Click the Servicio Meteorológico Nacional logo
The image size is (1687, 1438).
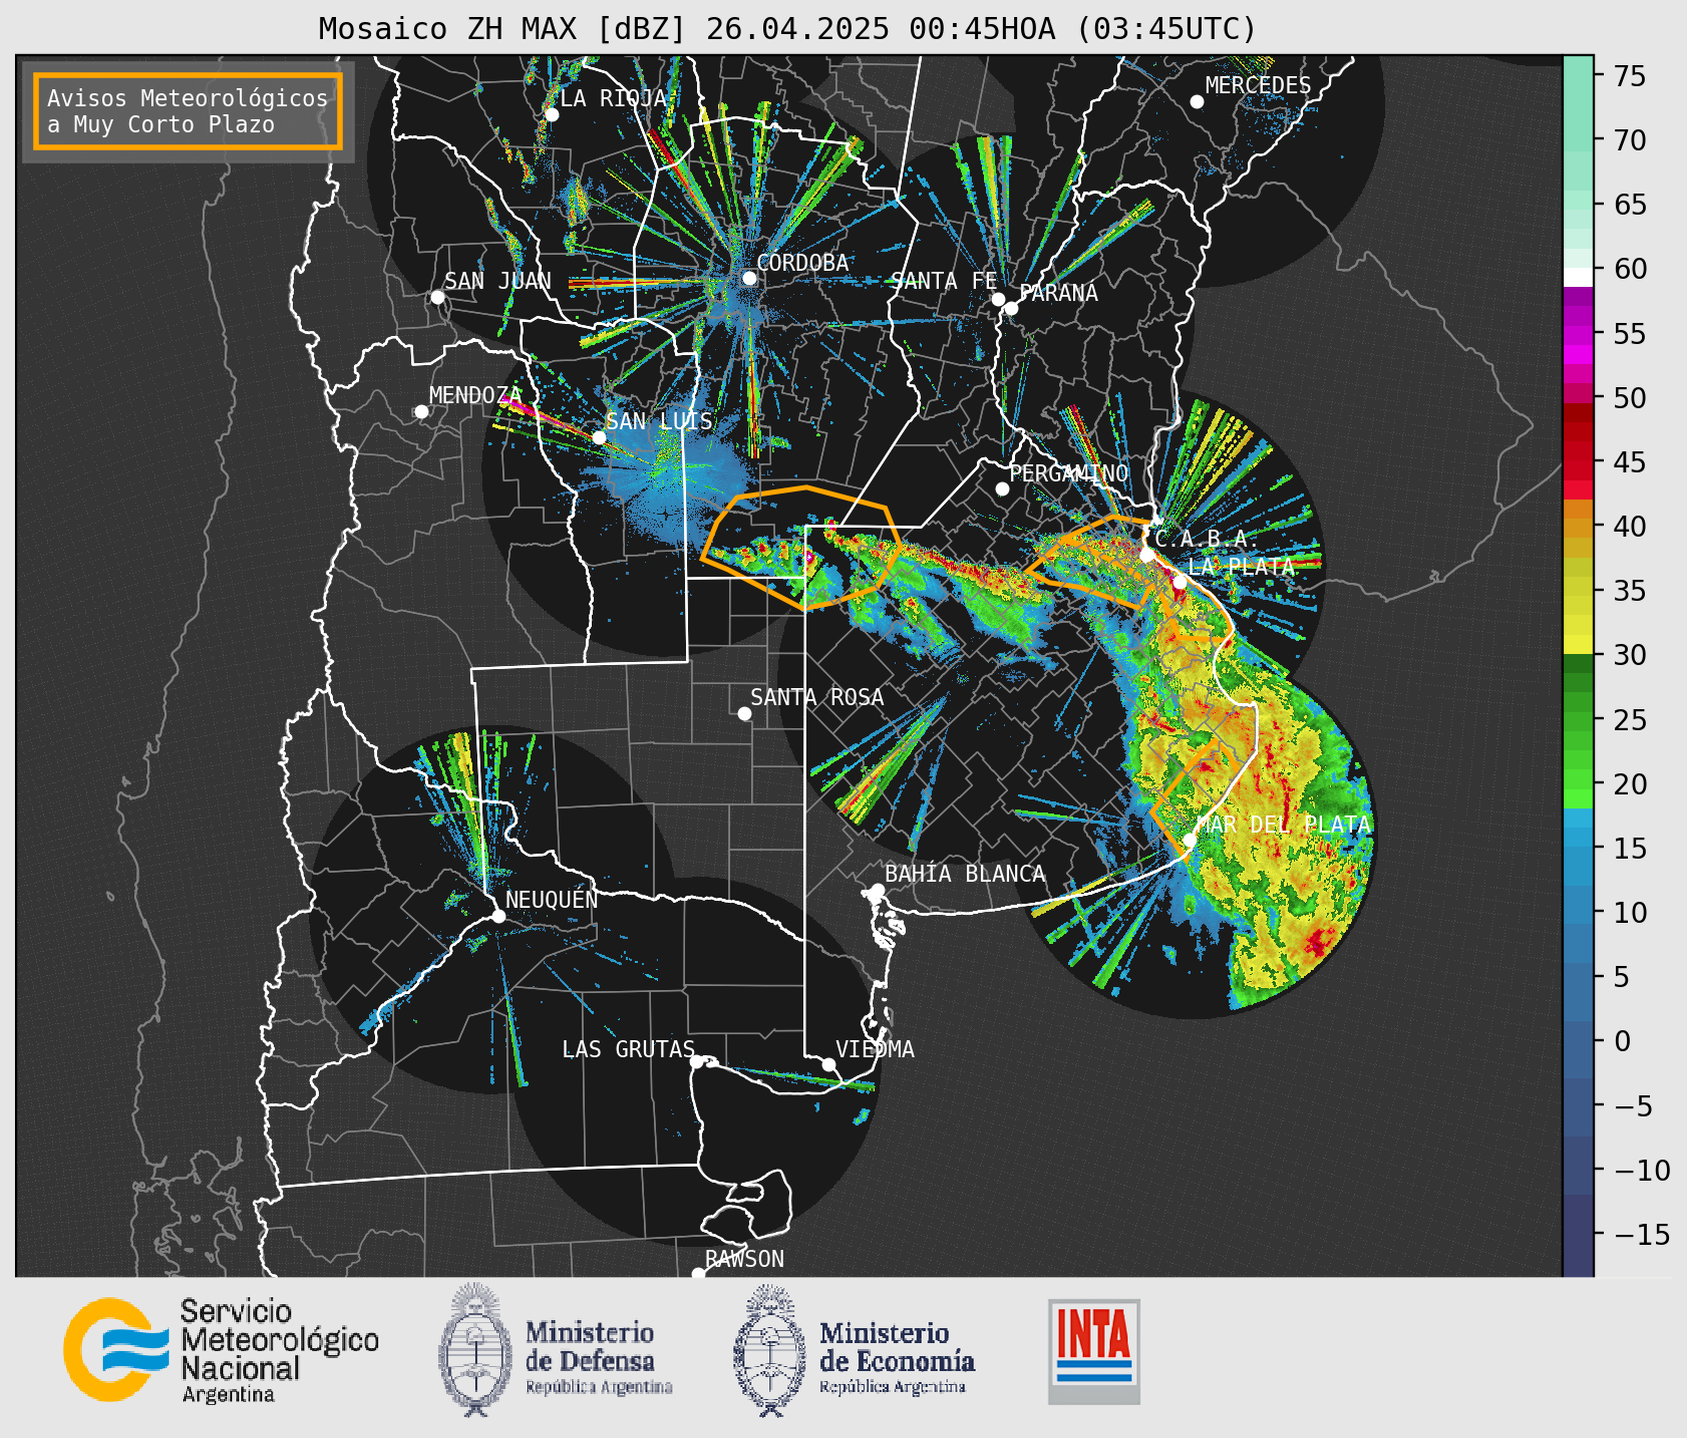[x=221, y=1349]
